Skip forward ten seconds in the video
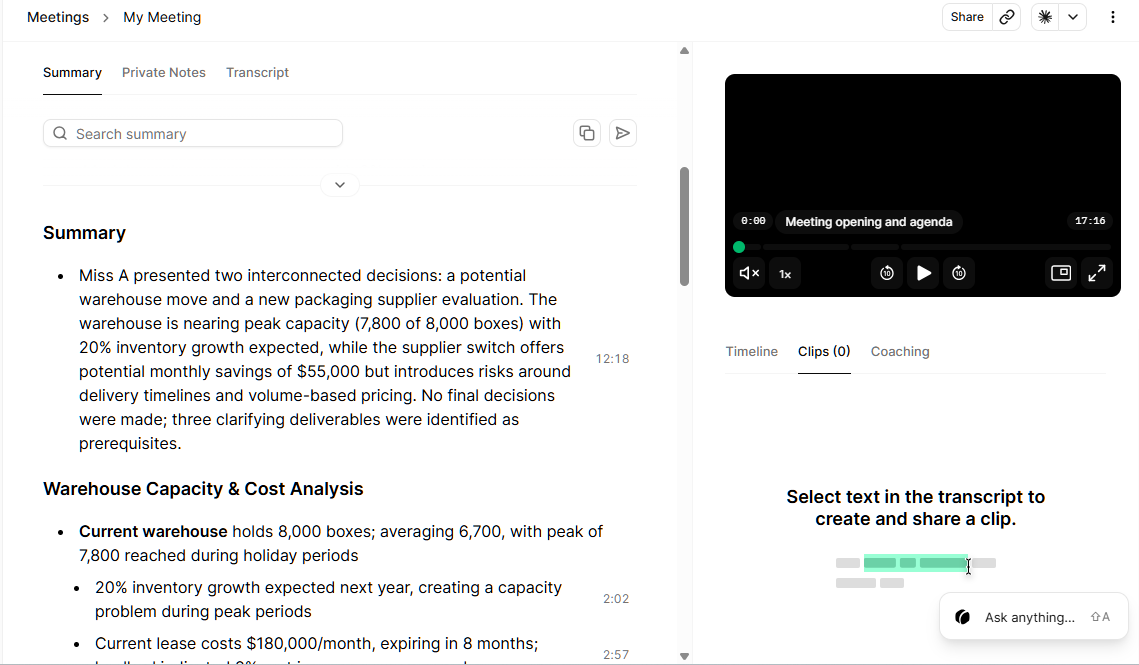Image resolution: width=1139 pixels, height=665 pixels. click(x=959, y=273)
